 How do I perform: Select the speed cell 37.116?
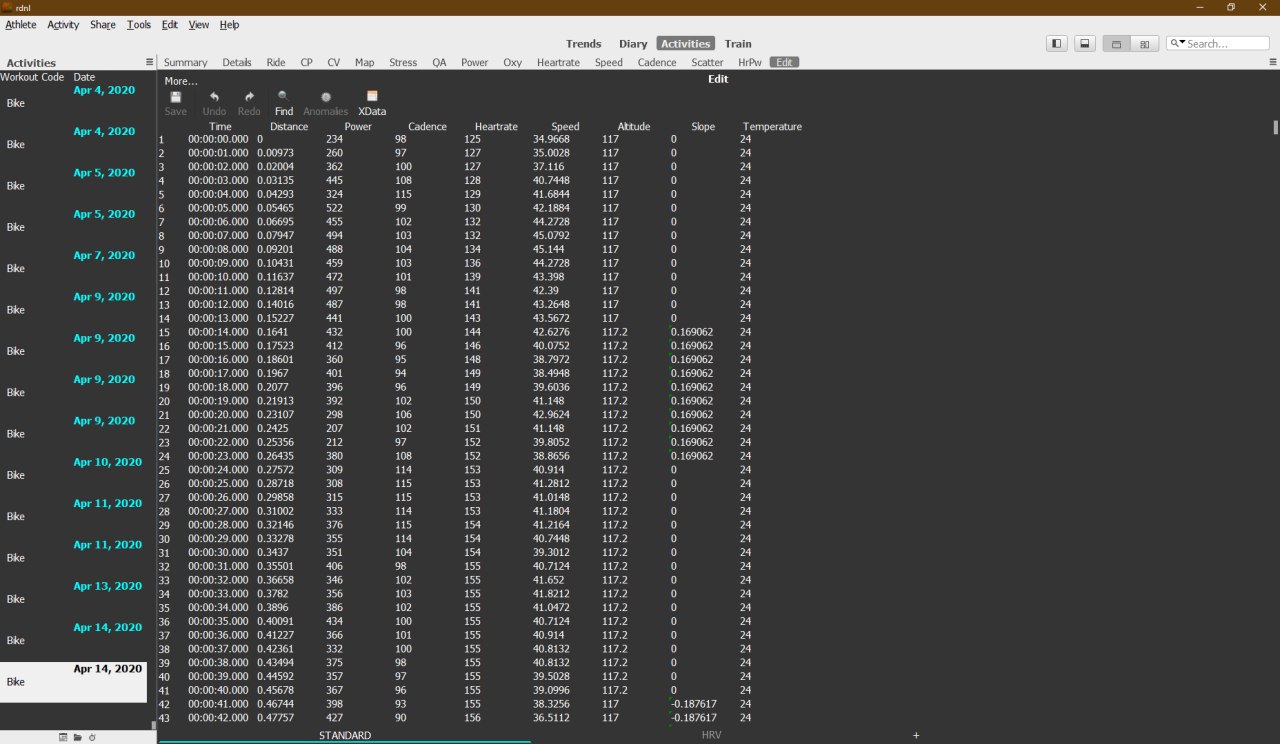[x=548, y=167]
